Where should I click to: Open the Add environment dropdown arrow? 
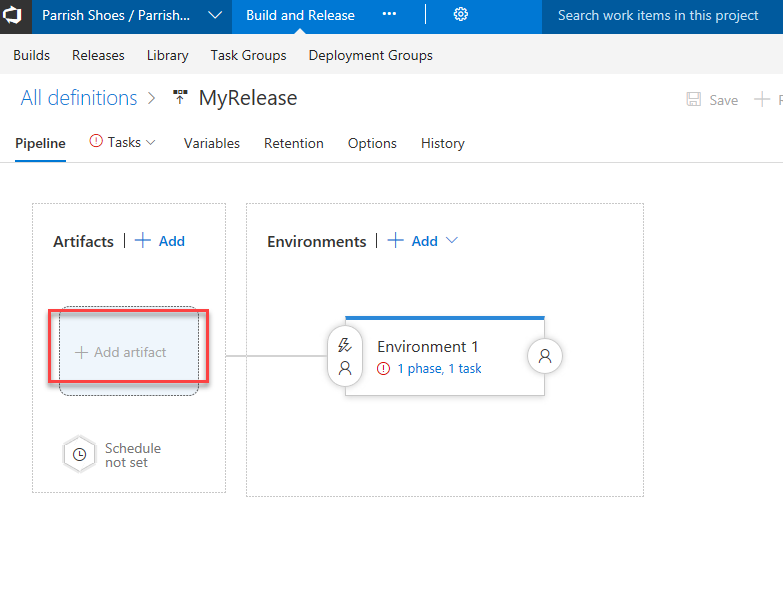point(452,241)
